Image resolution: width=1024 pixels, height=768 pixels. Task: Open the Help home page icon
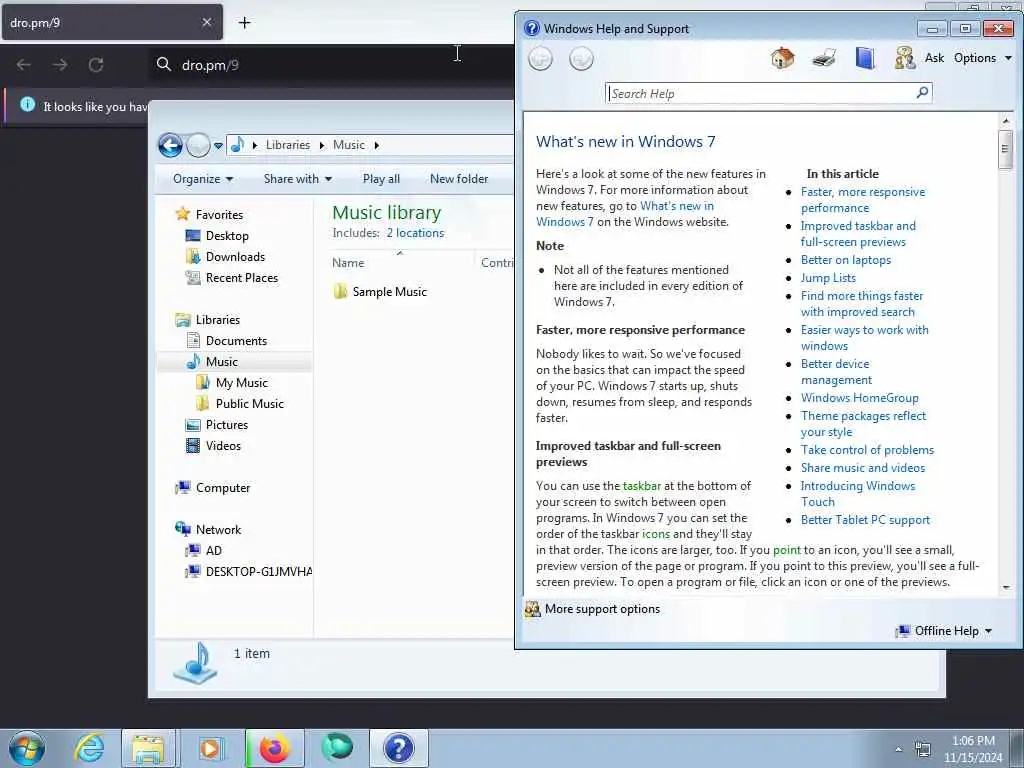point(782,58)
